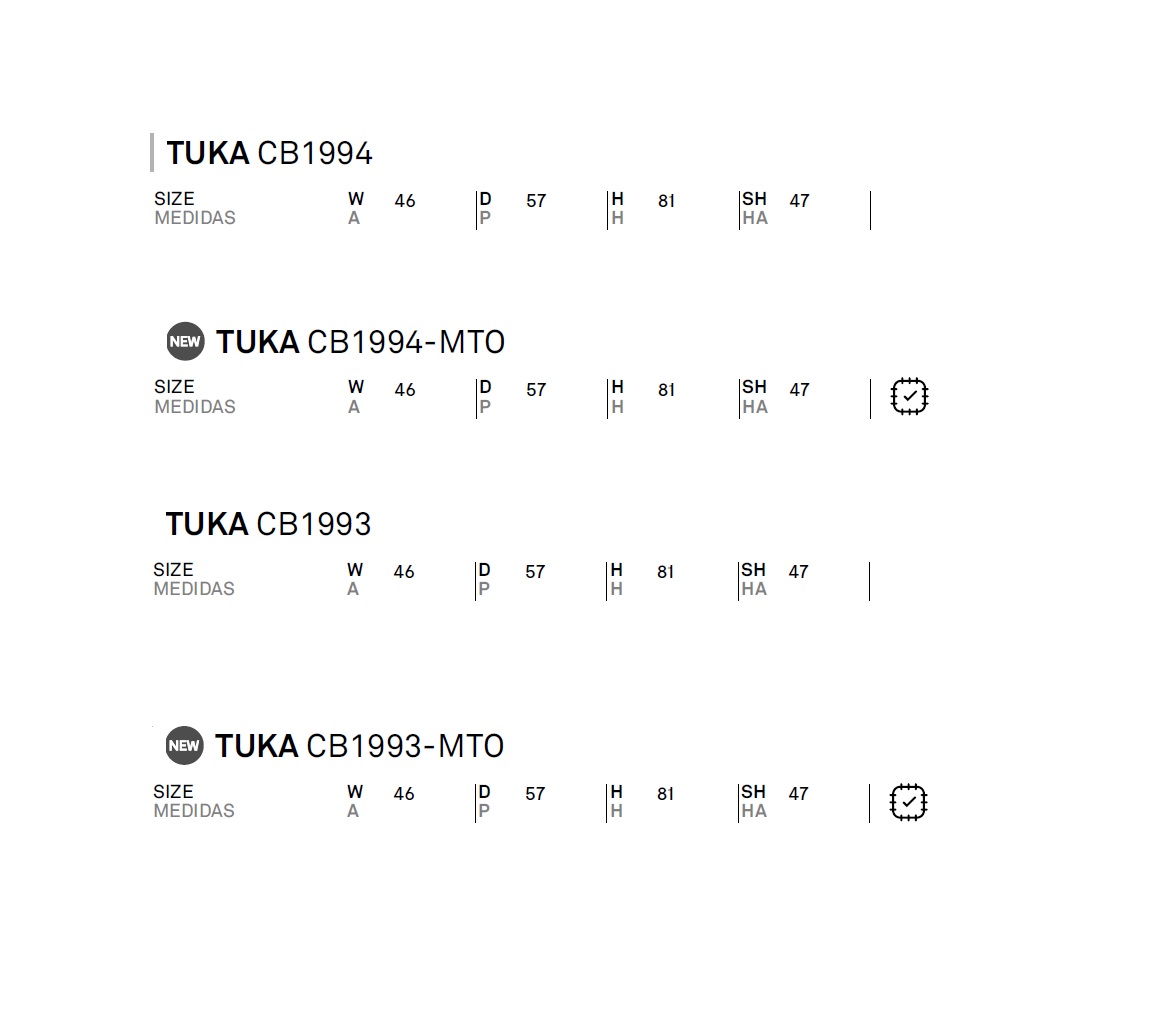The height and width of the screenshot is (1035, 1165).
Task: Click the seat height value 47 for CB1993-MTO
Action: coord(799,794)
